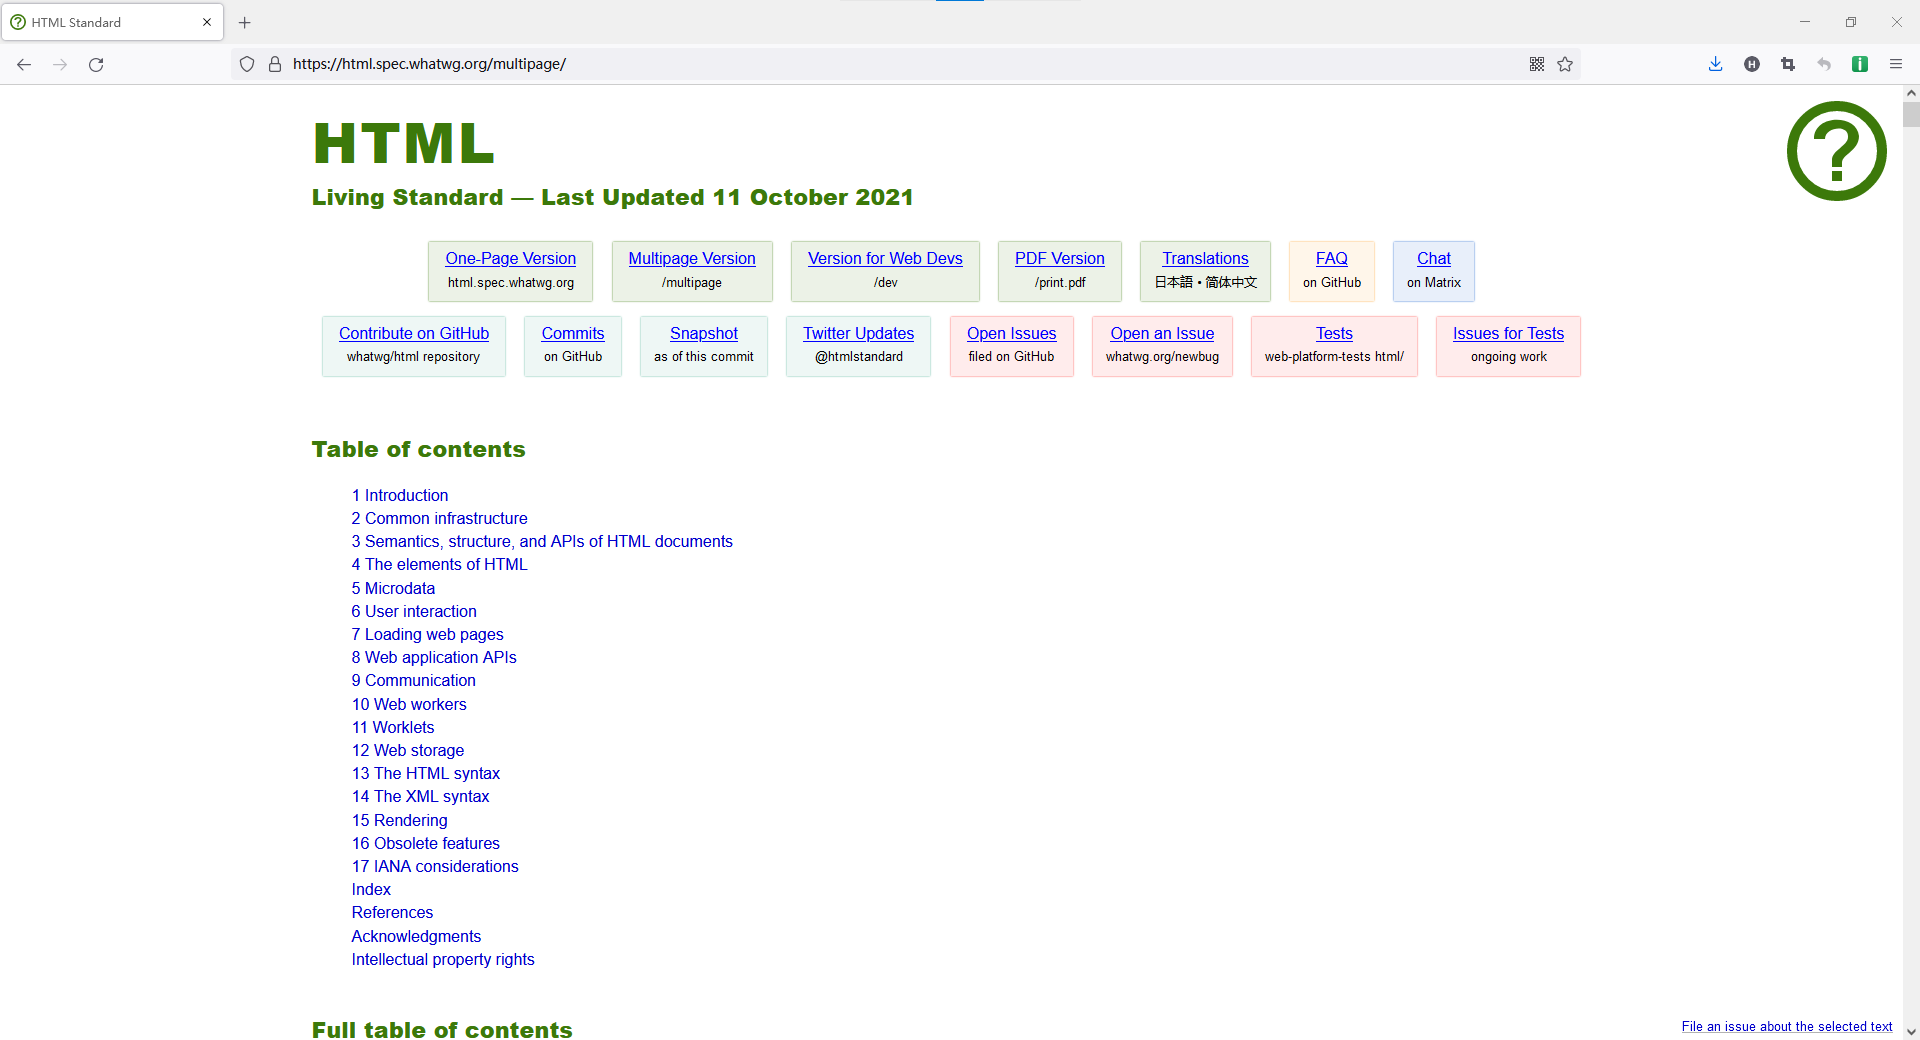Click the crop screenshot extension icon
Screen dimensions: 1920x1040
pos(1788,64)
